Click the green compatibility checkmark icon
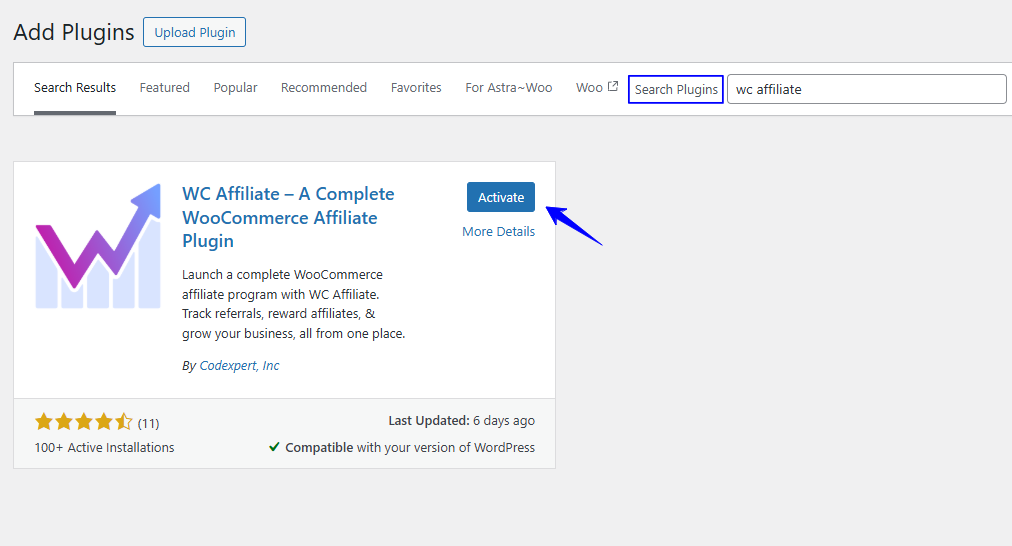This screenshot has width=1012, height=546. pos(274,447)
